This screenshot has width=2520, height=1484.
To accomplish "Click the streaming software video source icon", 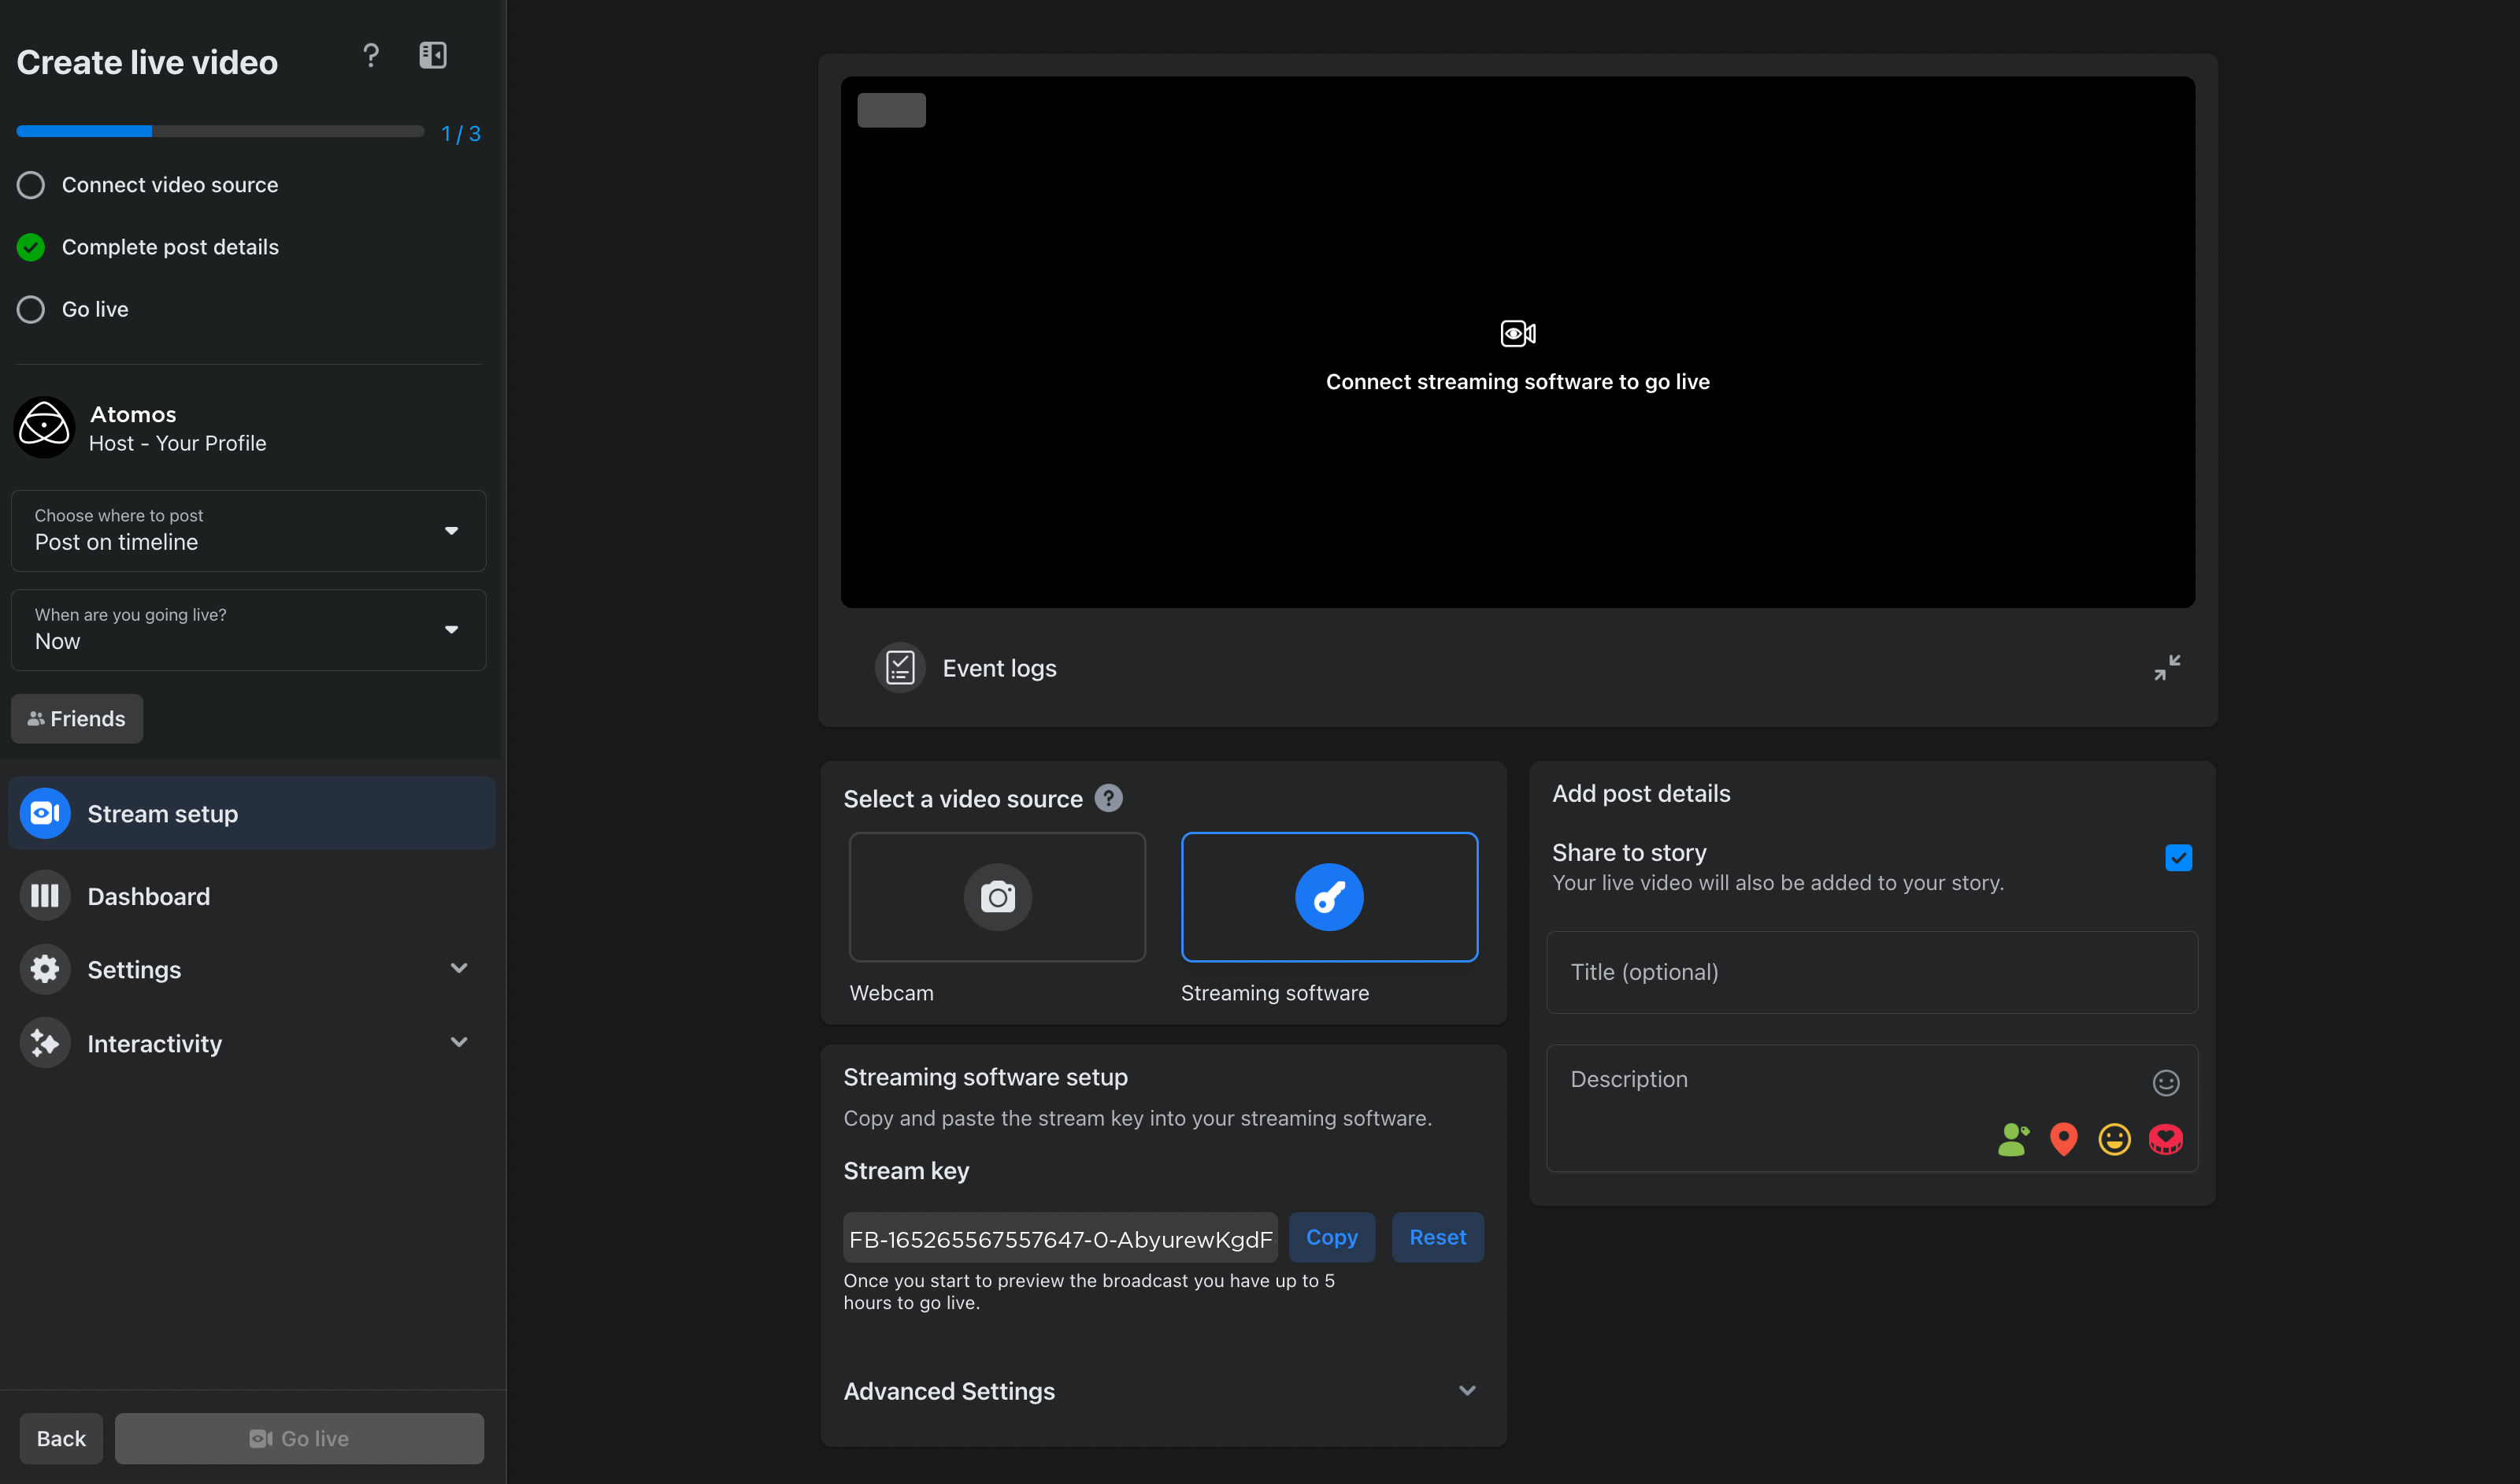I will pyautogui.click(x=1328, y=896).
